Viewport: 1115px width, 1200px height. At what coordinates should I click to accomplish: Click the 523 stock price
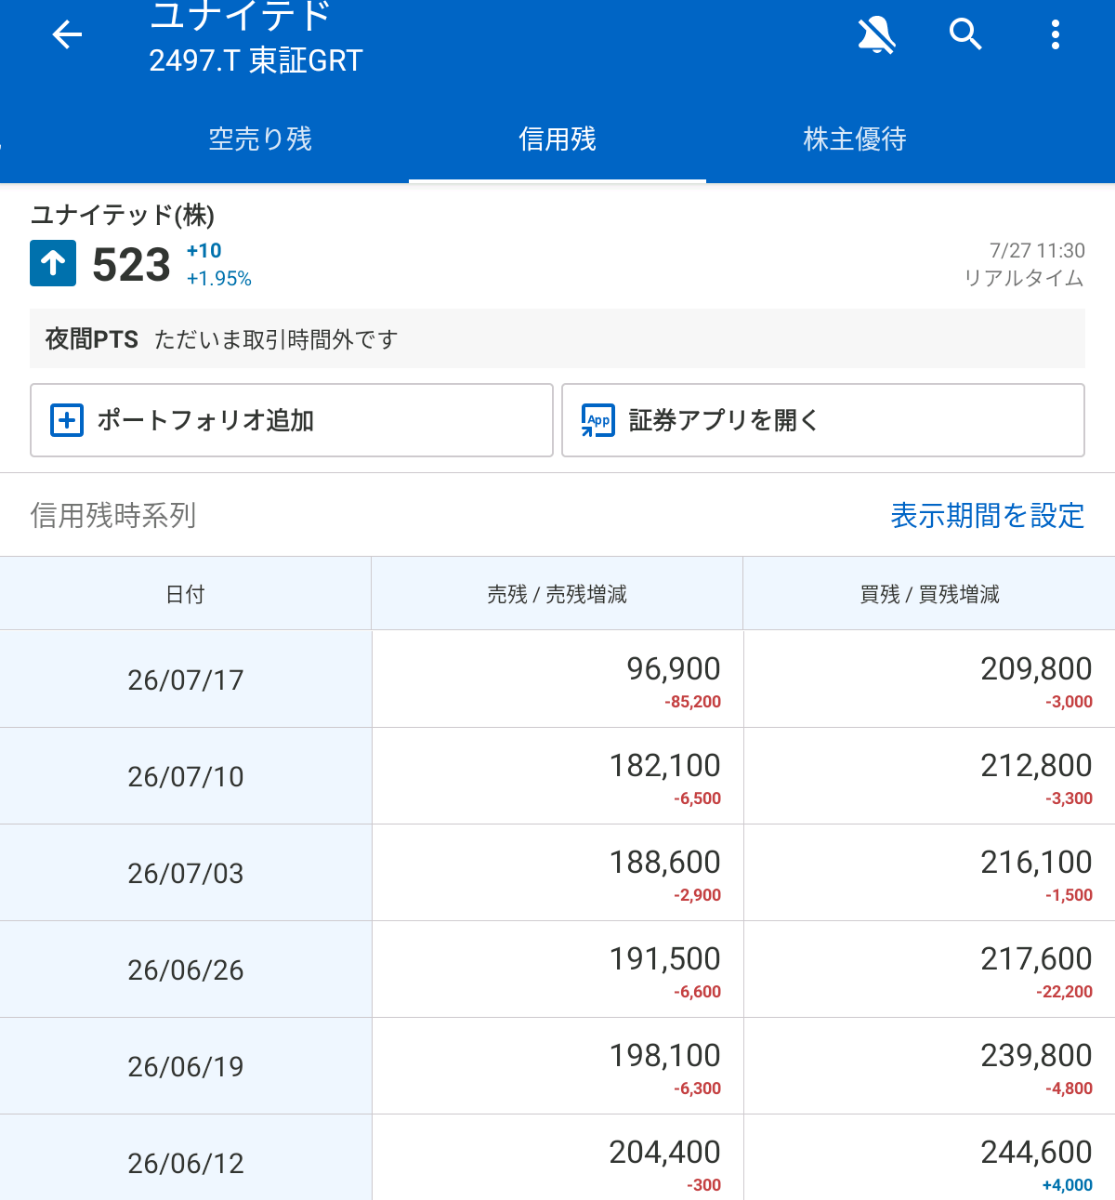click(x=131, y=265)
